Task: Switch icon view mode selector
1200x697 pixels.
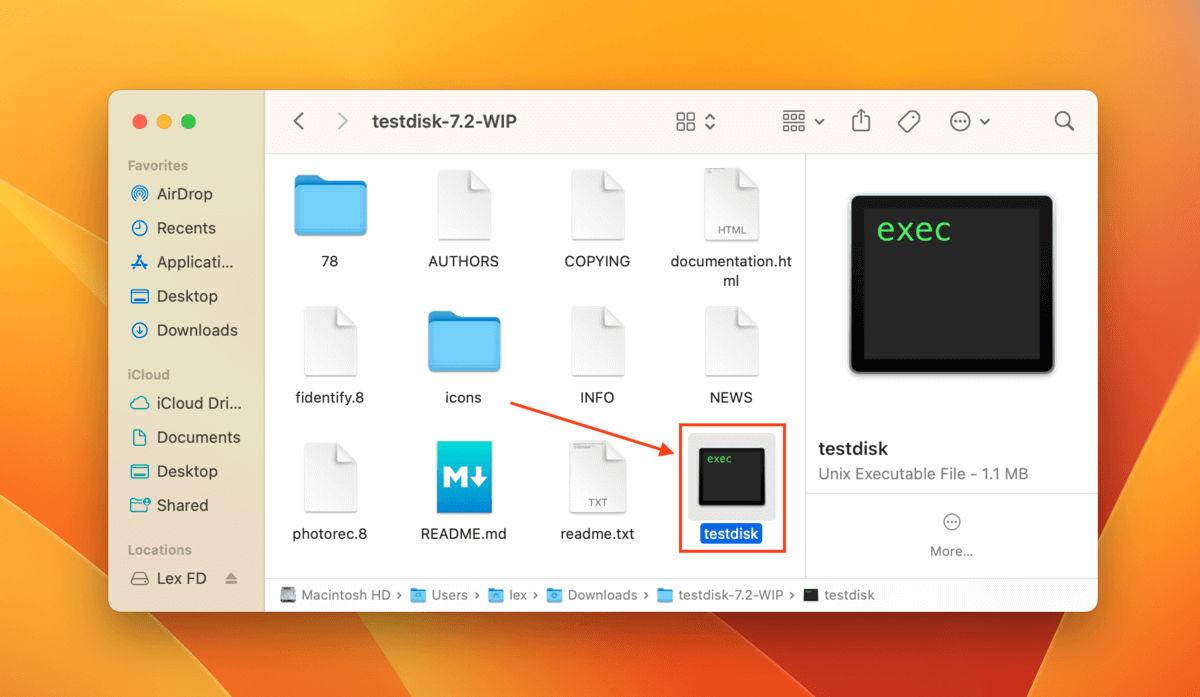Action: coord(696,122)
